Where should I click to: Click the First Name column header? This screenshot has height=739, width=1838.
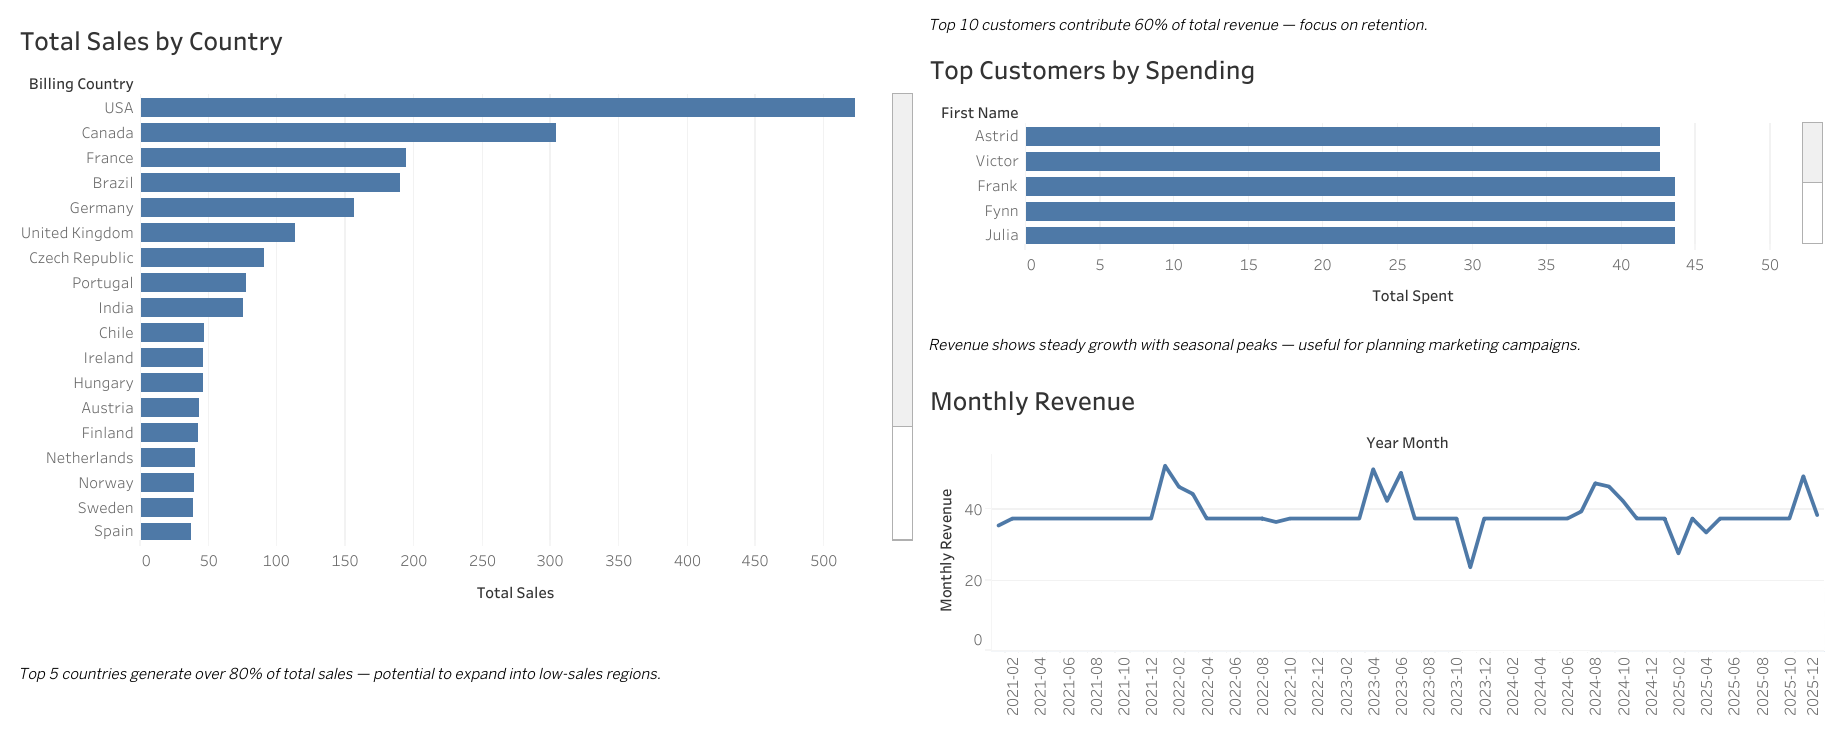[979, 113]
